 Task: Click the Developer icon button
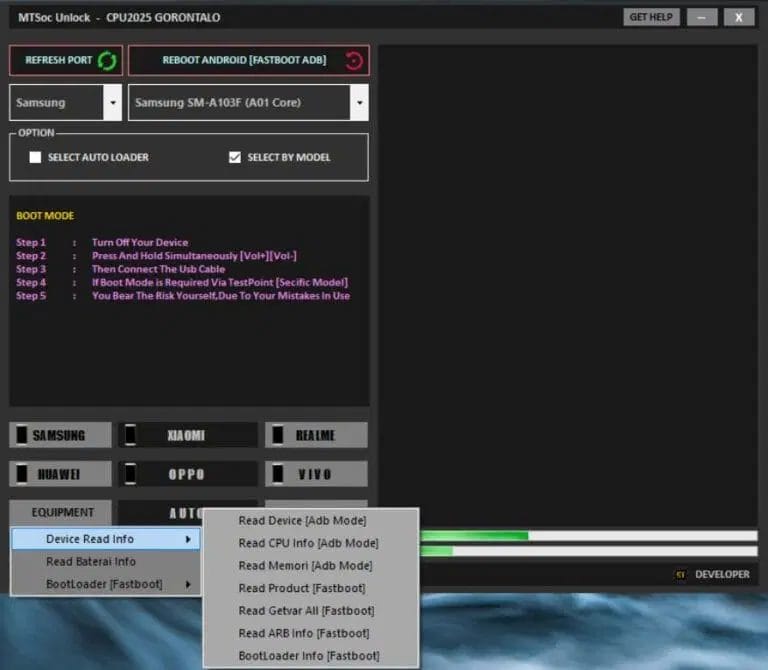(x=681, y=574)
